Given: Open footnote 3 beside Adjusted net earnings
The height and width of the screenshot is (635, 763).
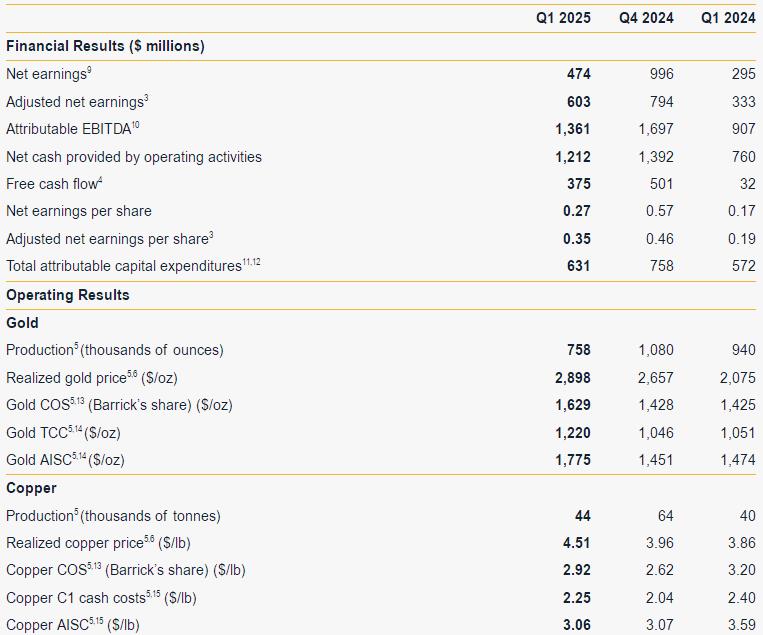Looking at the screenshot, I should pyautogui.click(x=146, y=97).
